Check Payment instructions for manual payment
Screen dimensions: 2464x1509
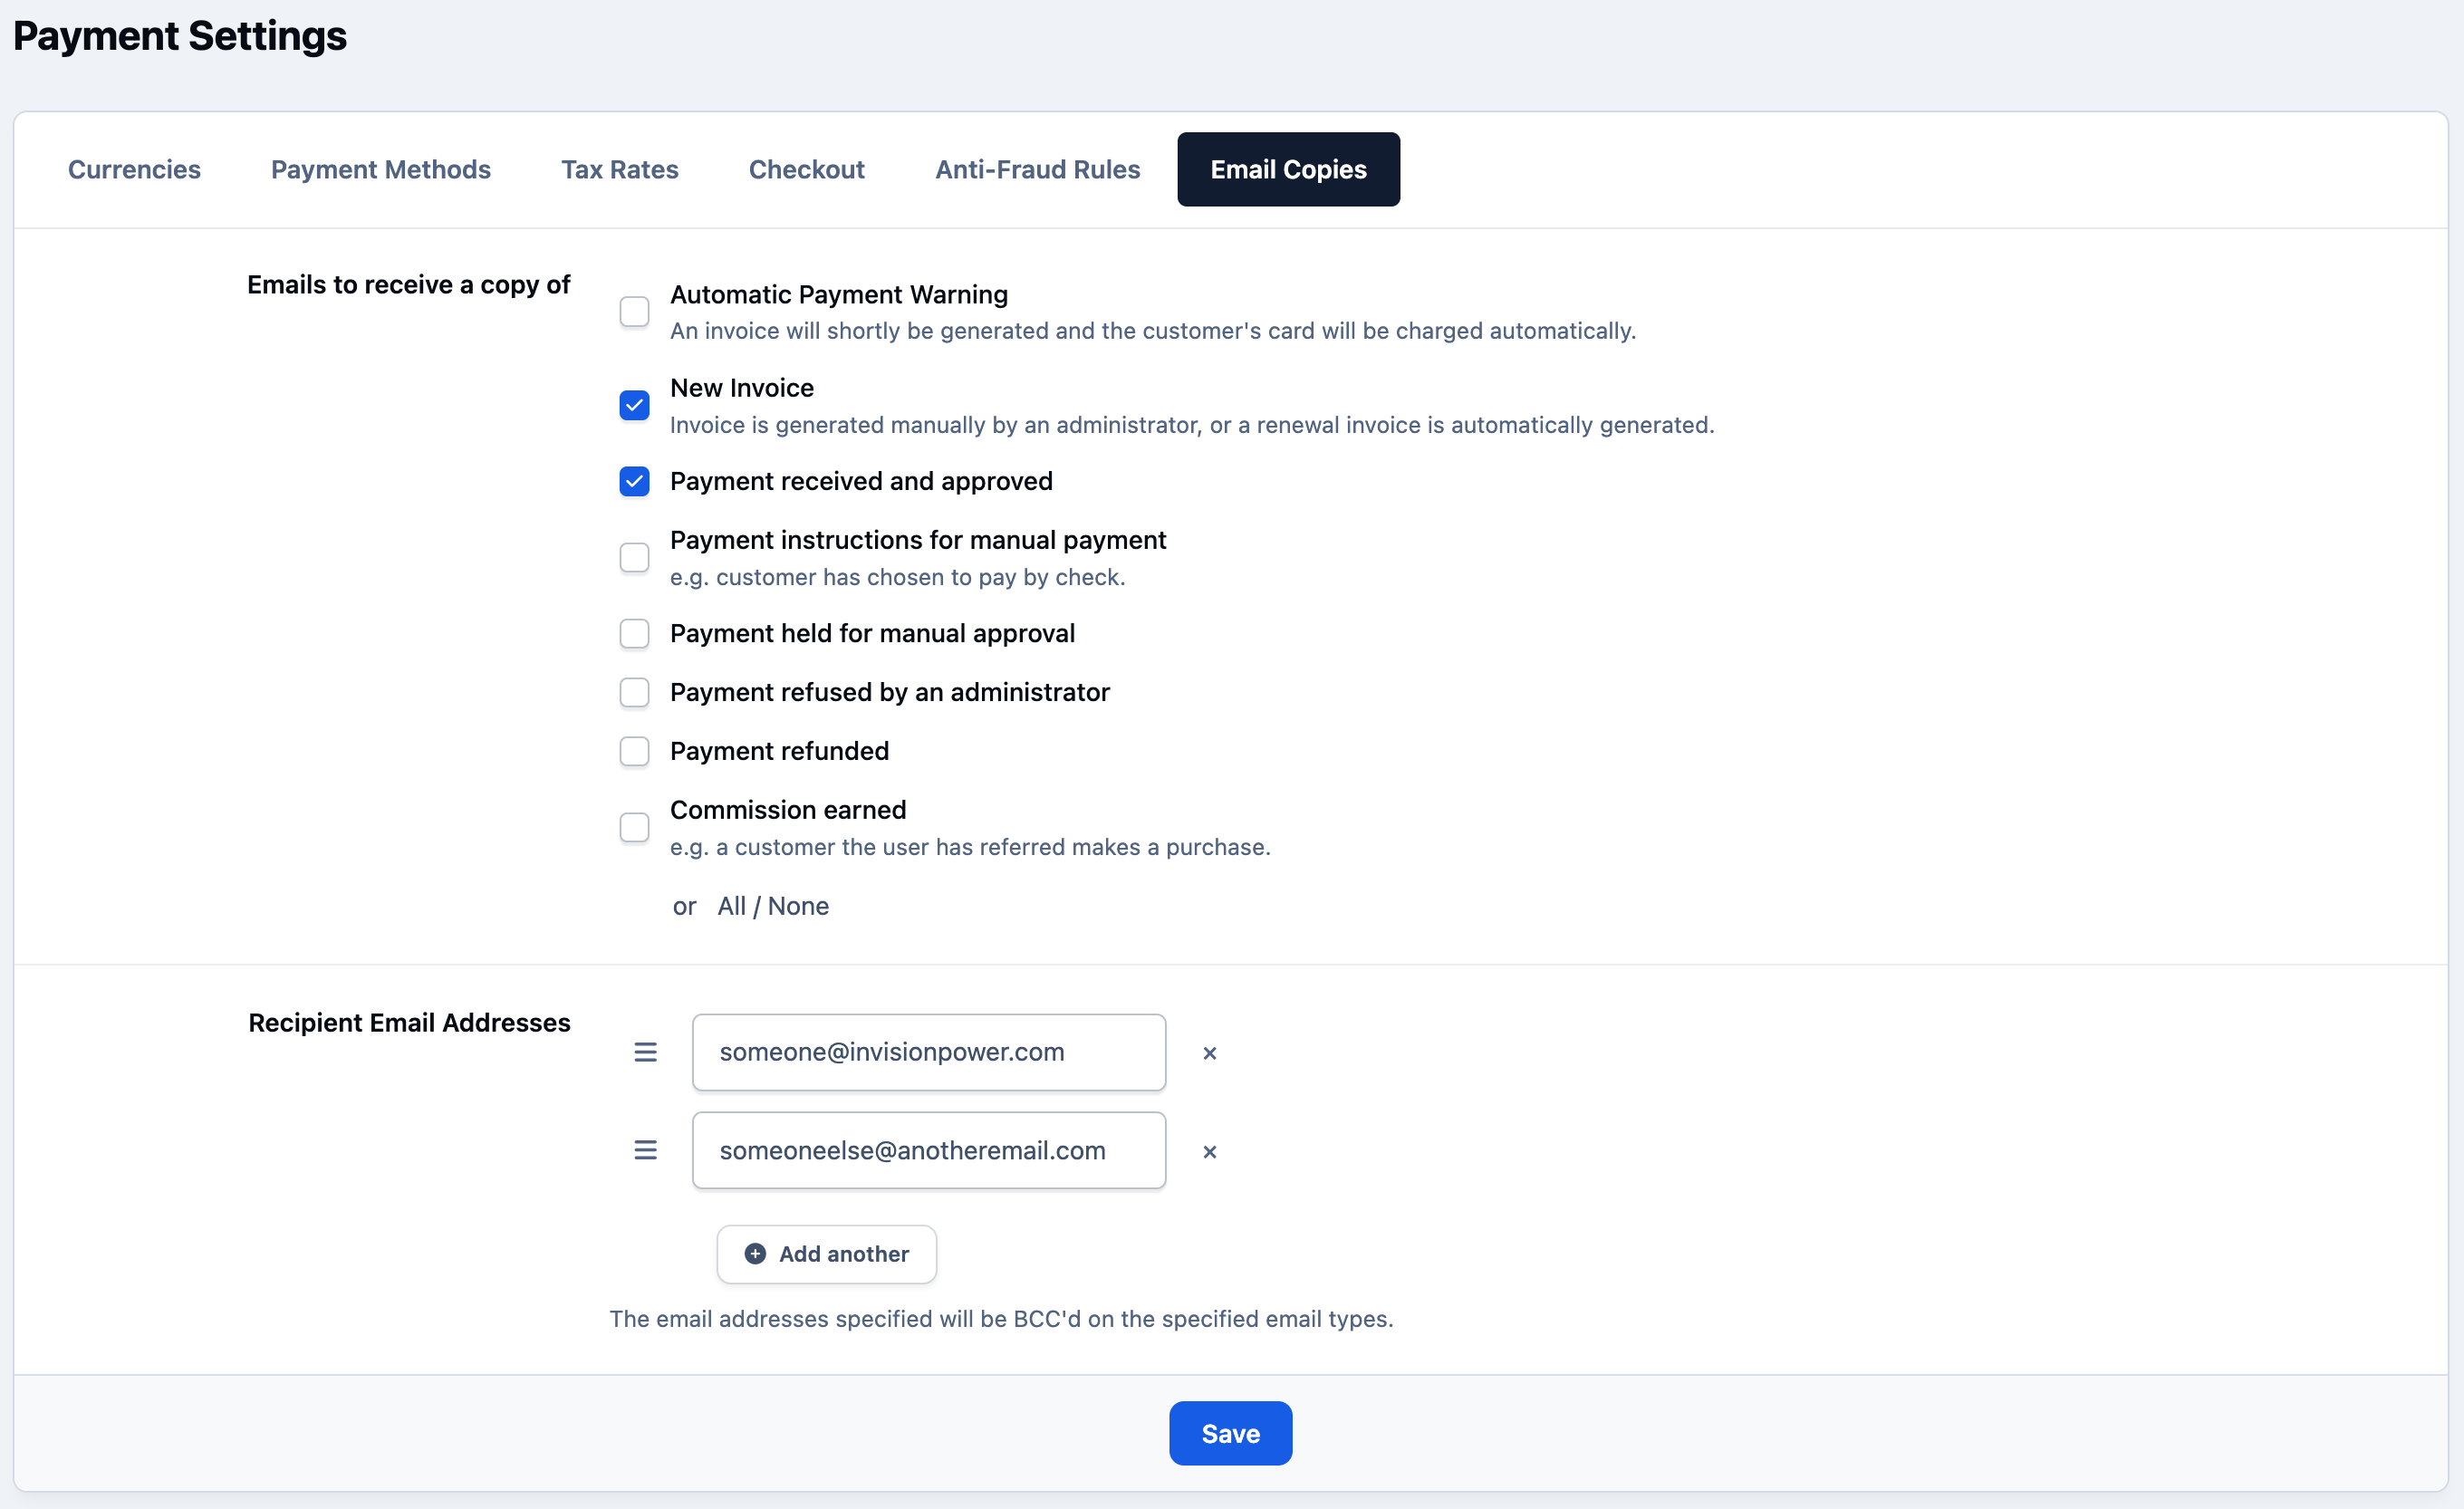tap(634, 557)
